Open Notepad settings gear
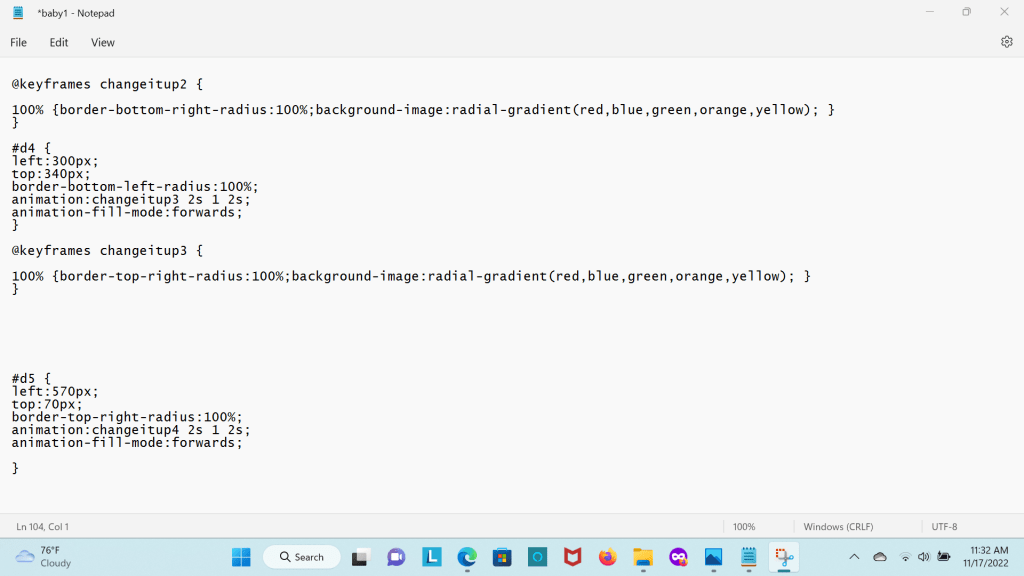The width and height of the screenshot is (1024, 576). (x=1006, y=42)
